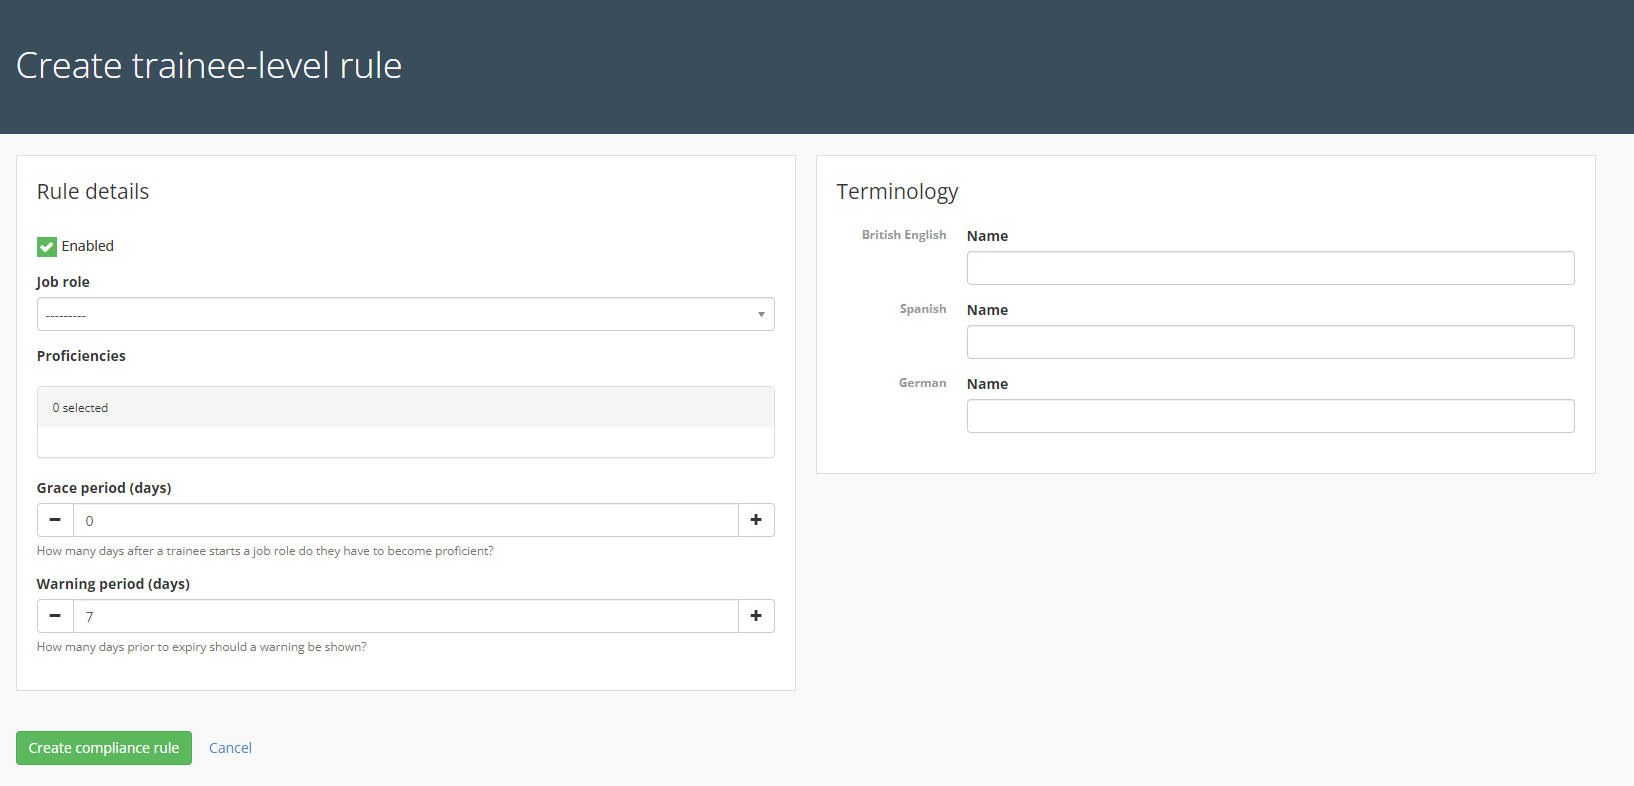Viewport: 1634px width, 786px height.
Task: Click the Spanish language label
Action: tap(923, 309)
